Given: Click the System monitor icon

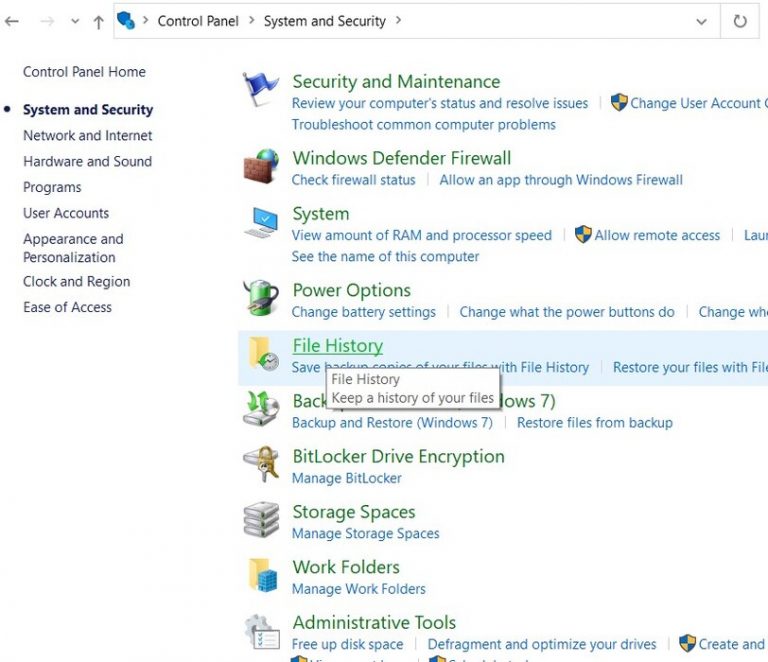Looking at the screenshot, I should (261, 223).
